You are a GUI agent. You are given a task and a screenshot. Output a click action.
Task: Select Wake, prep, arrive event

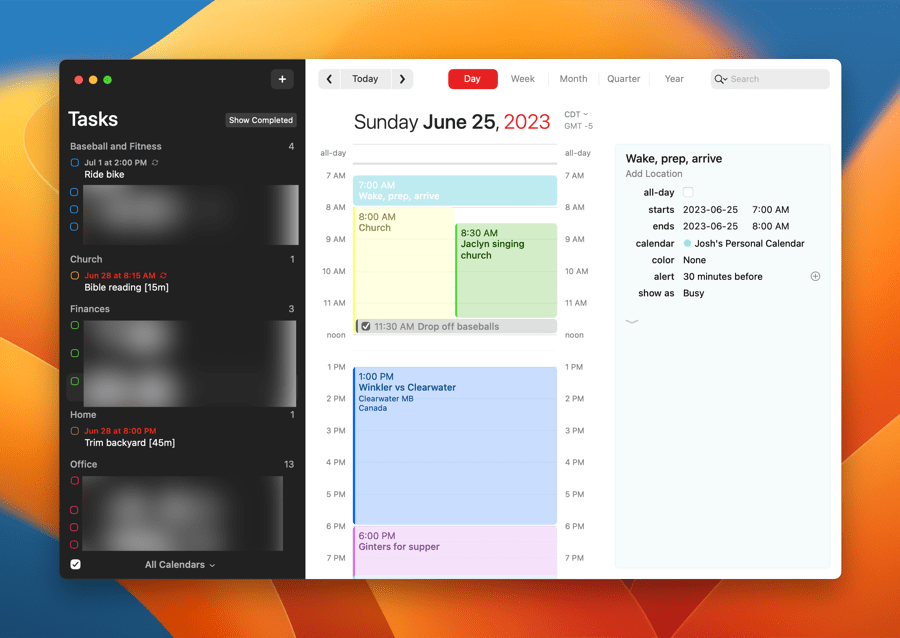(455, 190)
